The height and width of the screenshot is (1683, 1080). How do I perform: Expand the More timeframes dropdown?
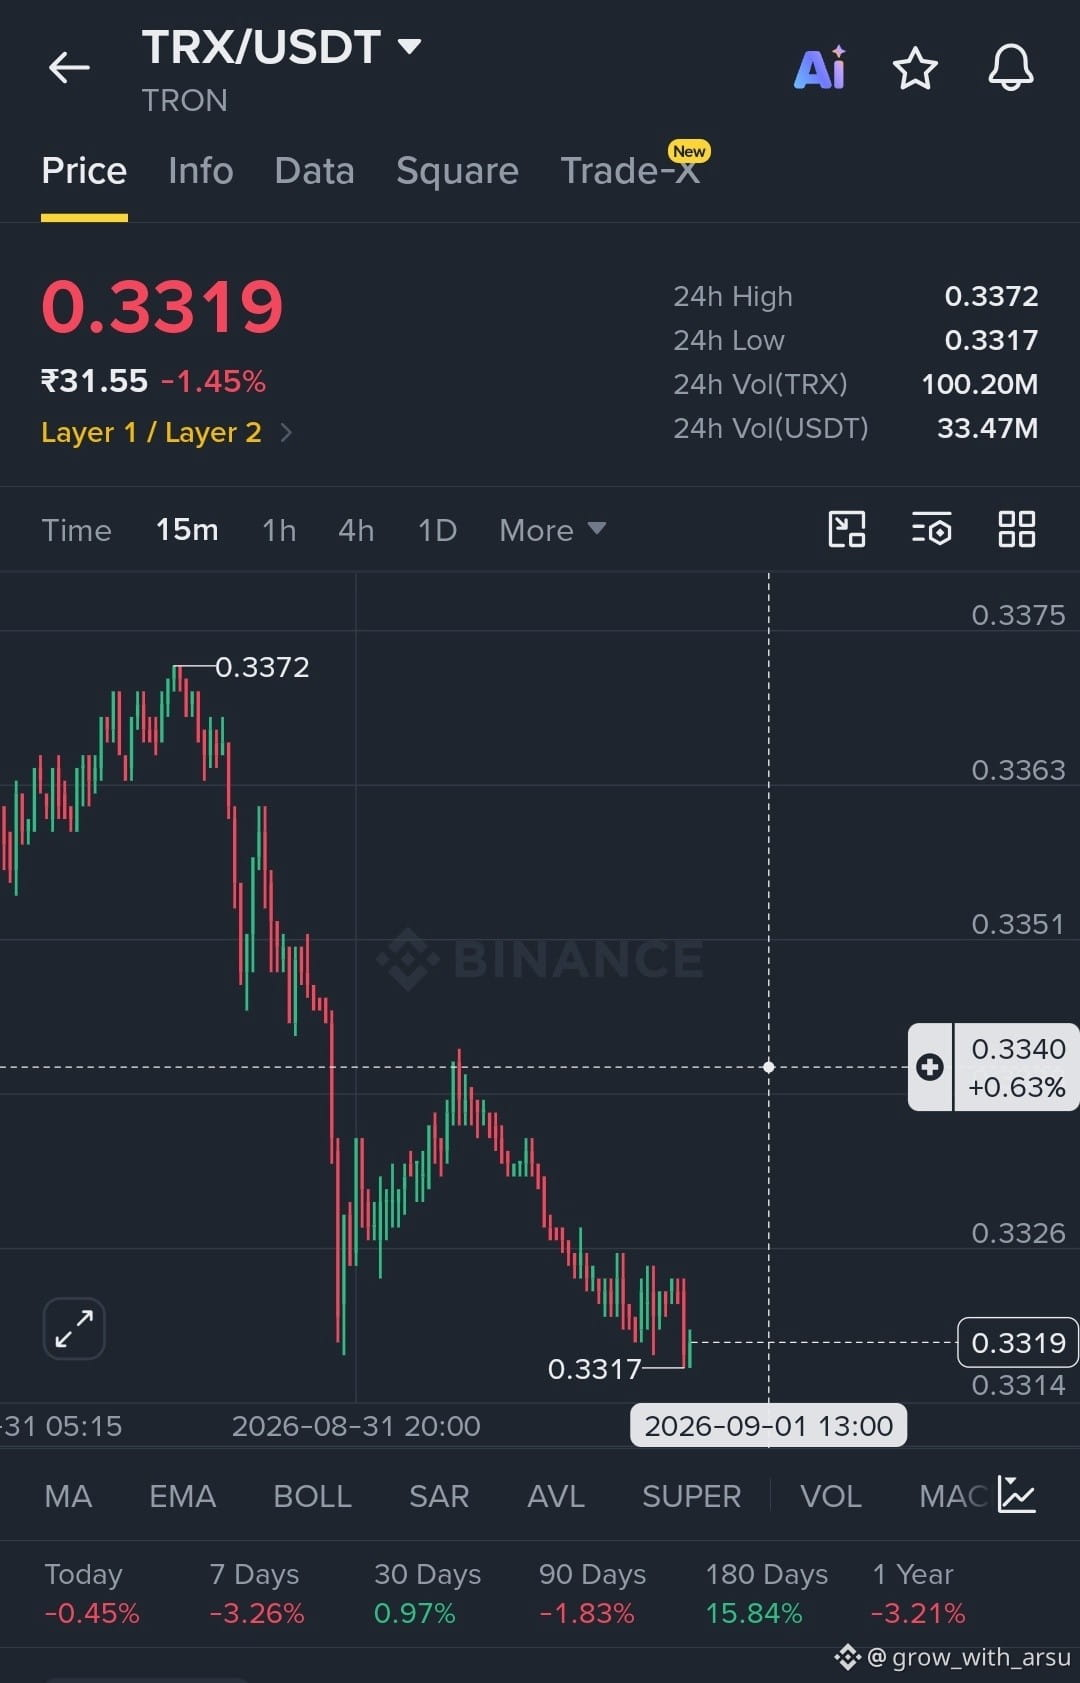pyautogui.click(x=553, y=530)
